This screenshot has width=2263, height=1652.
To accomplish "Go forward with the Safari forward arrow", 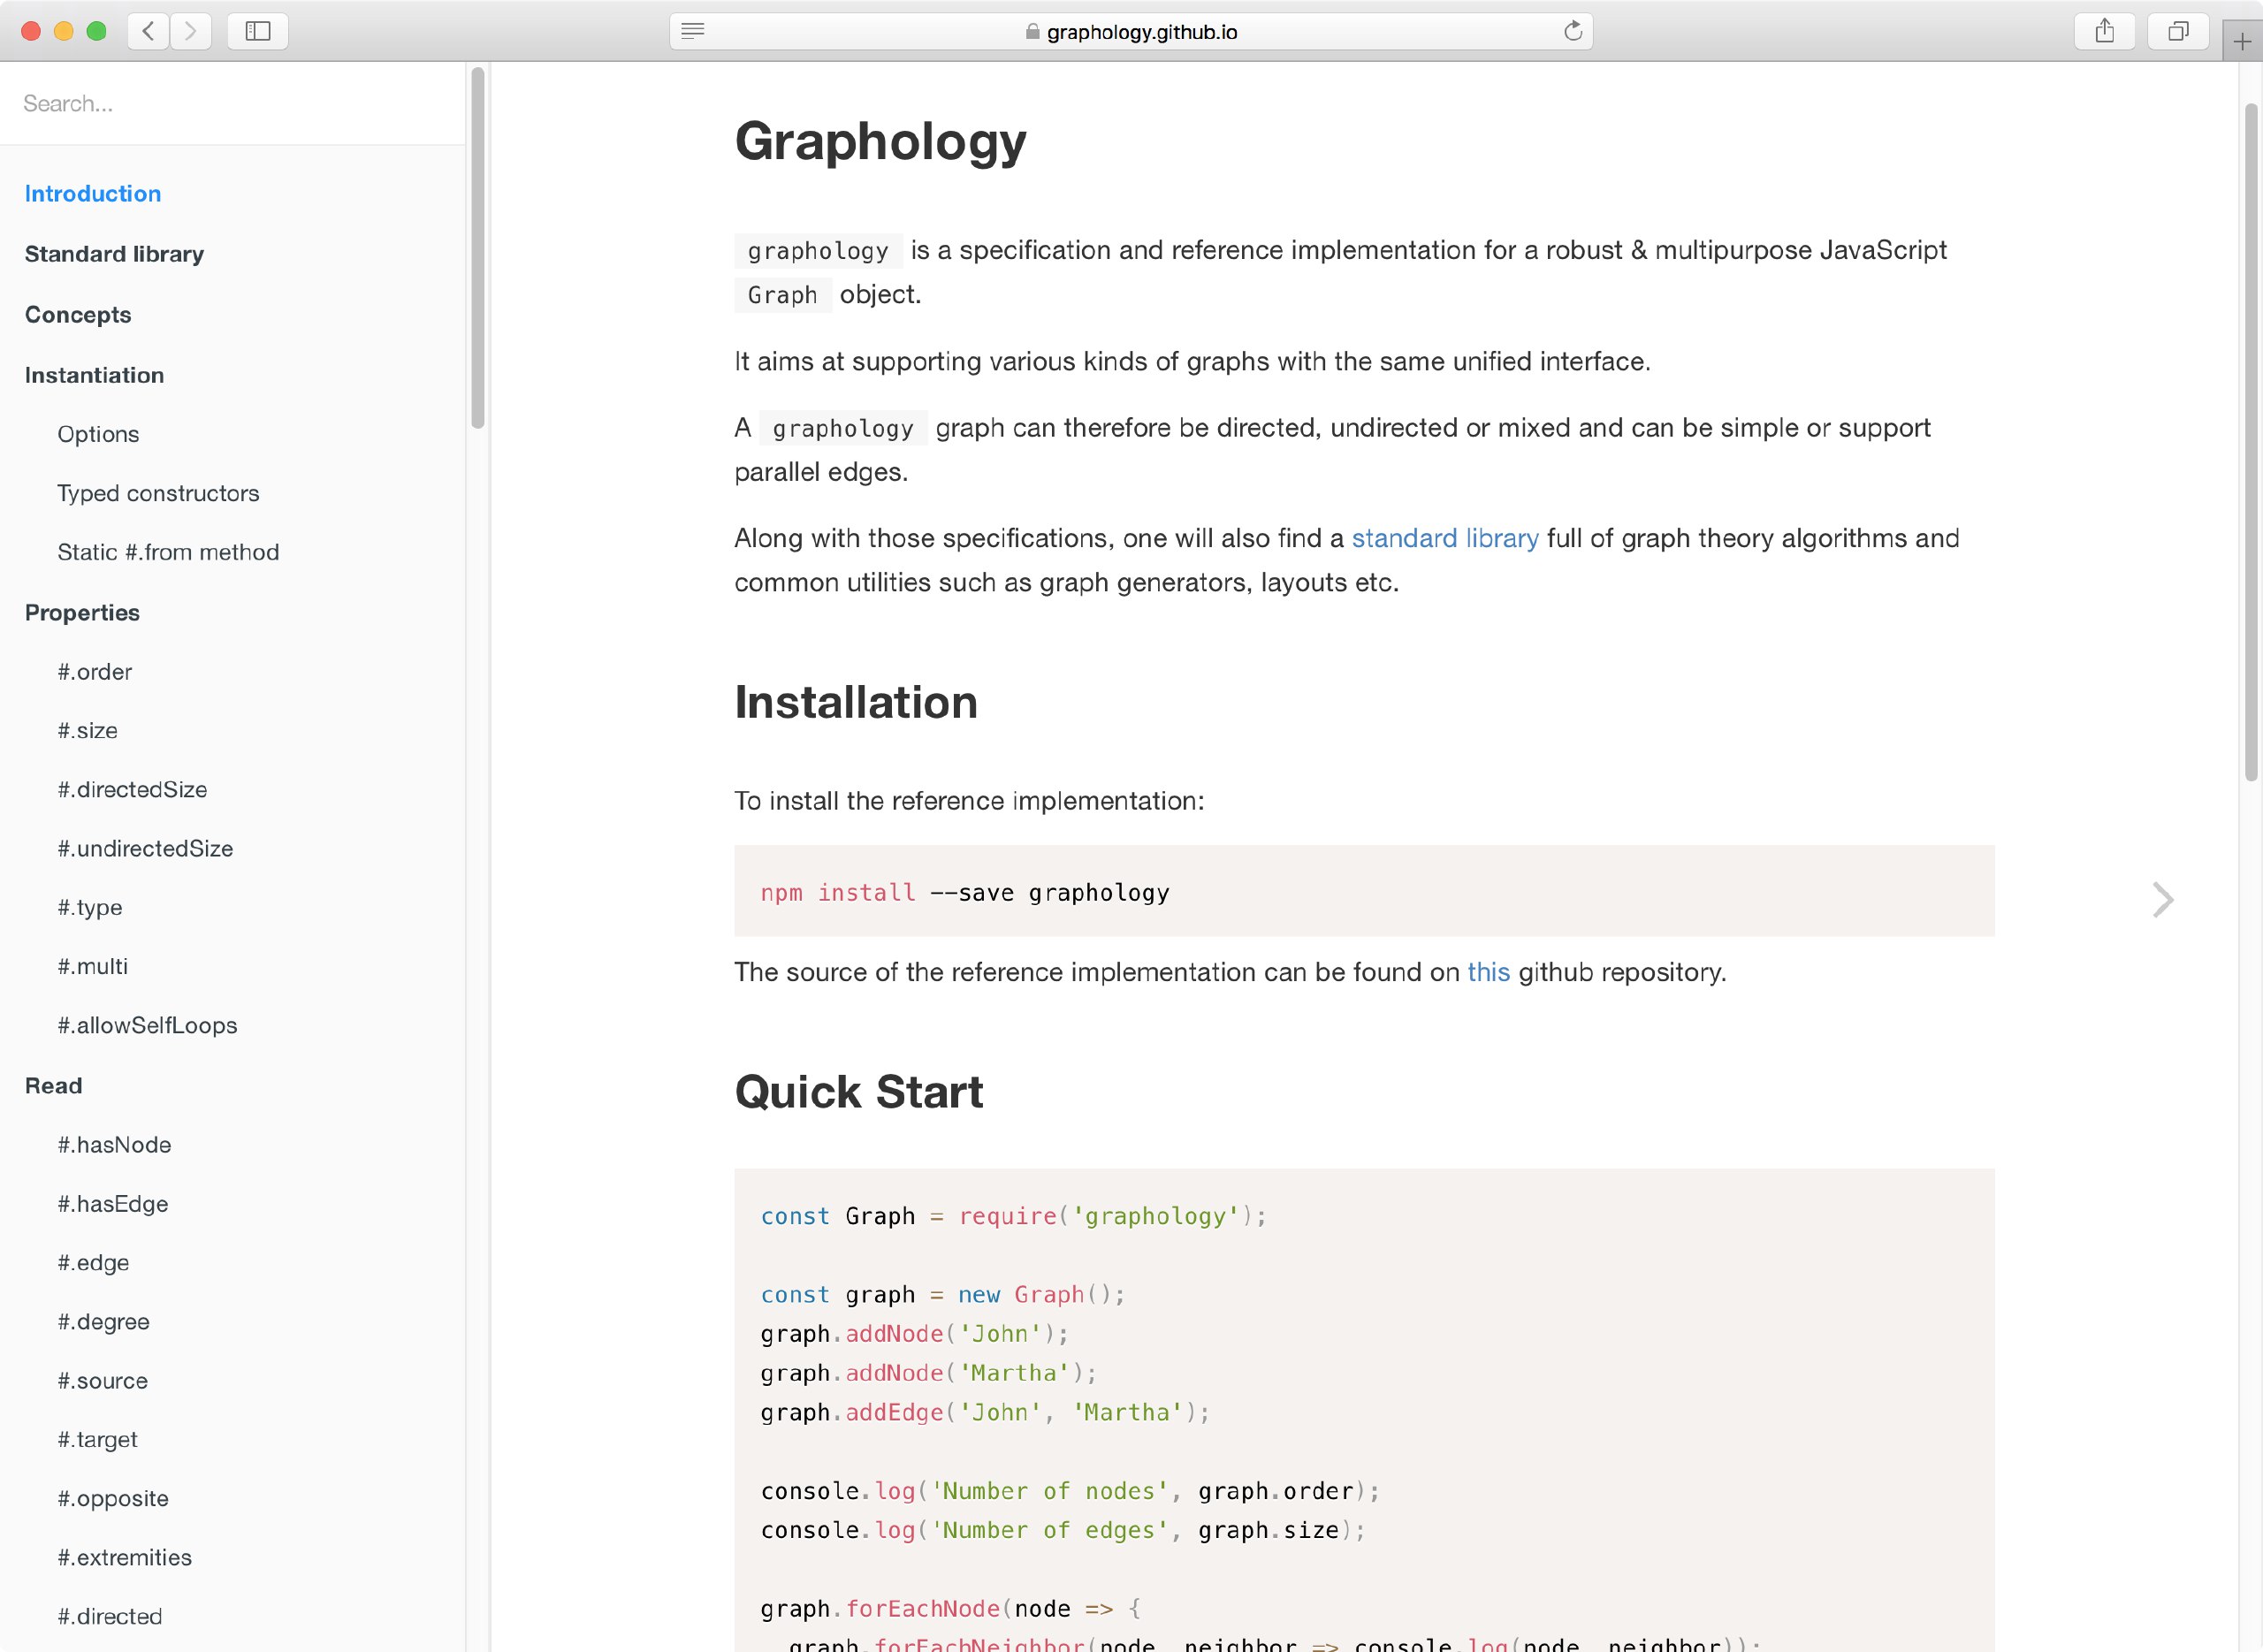I will (x=190, y=31).
